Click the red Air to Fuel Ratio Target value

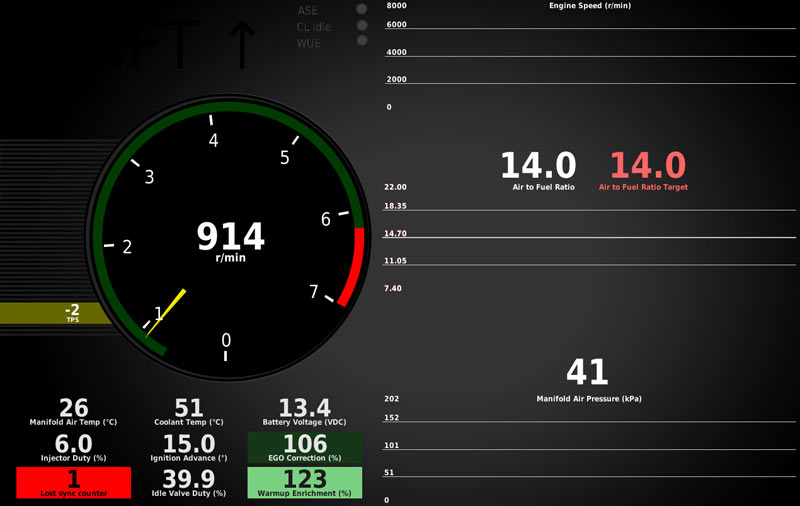click(x=647, y=165)
